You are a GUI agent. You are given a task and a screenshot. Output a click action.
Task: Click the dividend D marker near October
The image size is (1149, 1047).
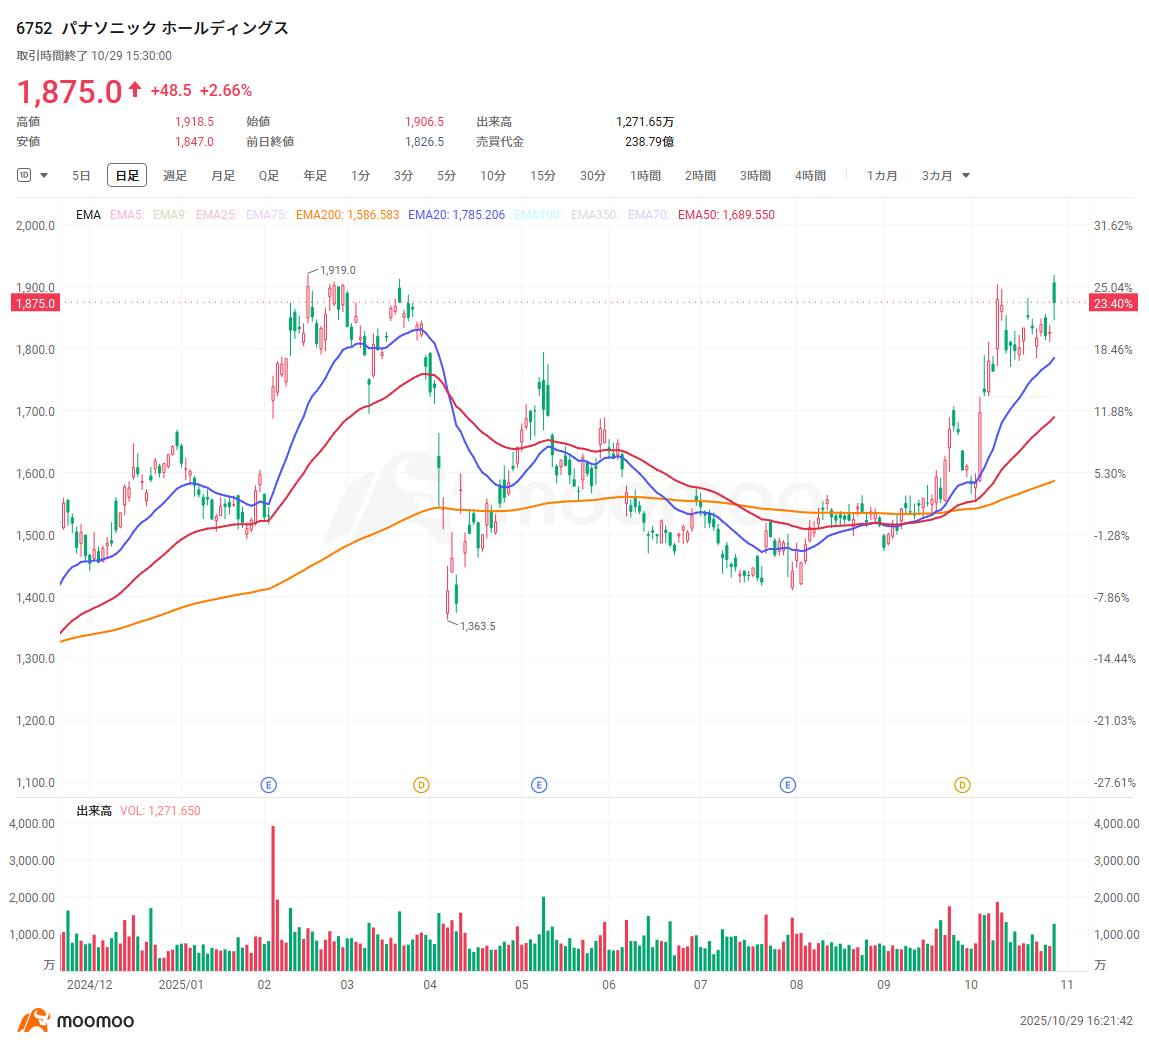tap(962, 785)
